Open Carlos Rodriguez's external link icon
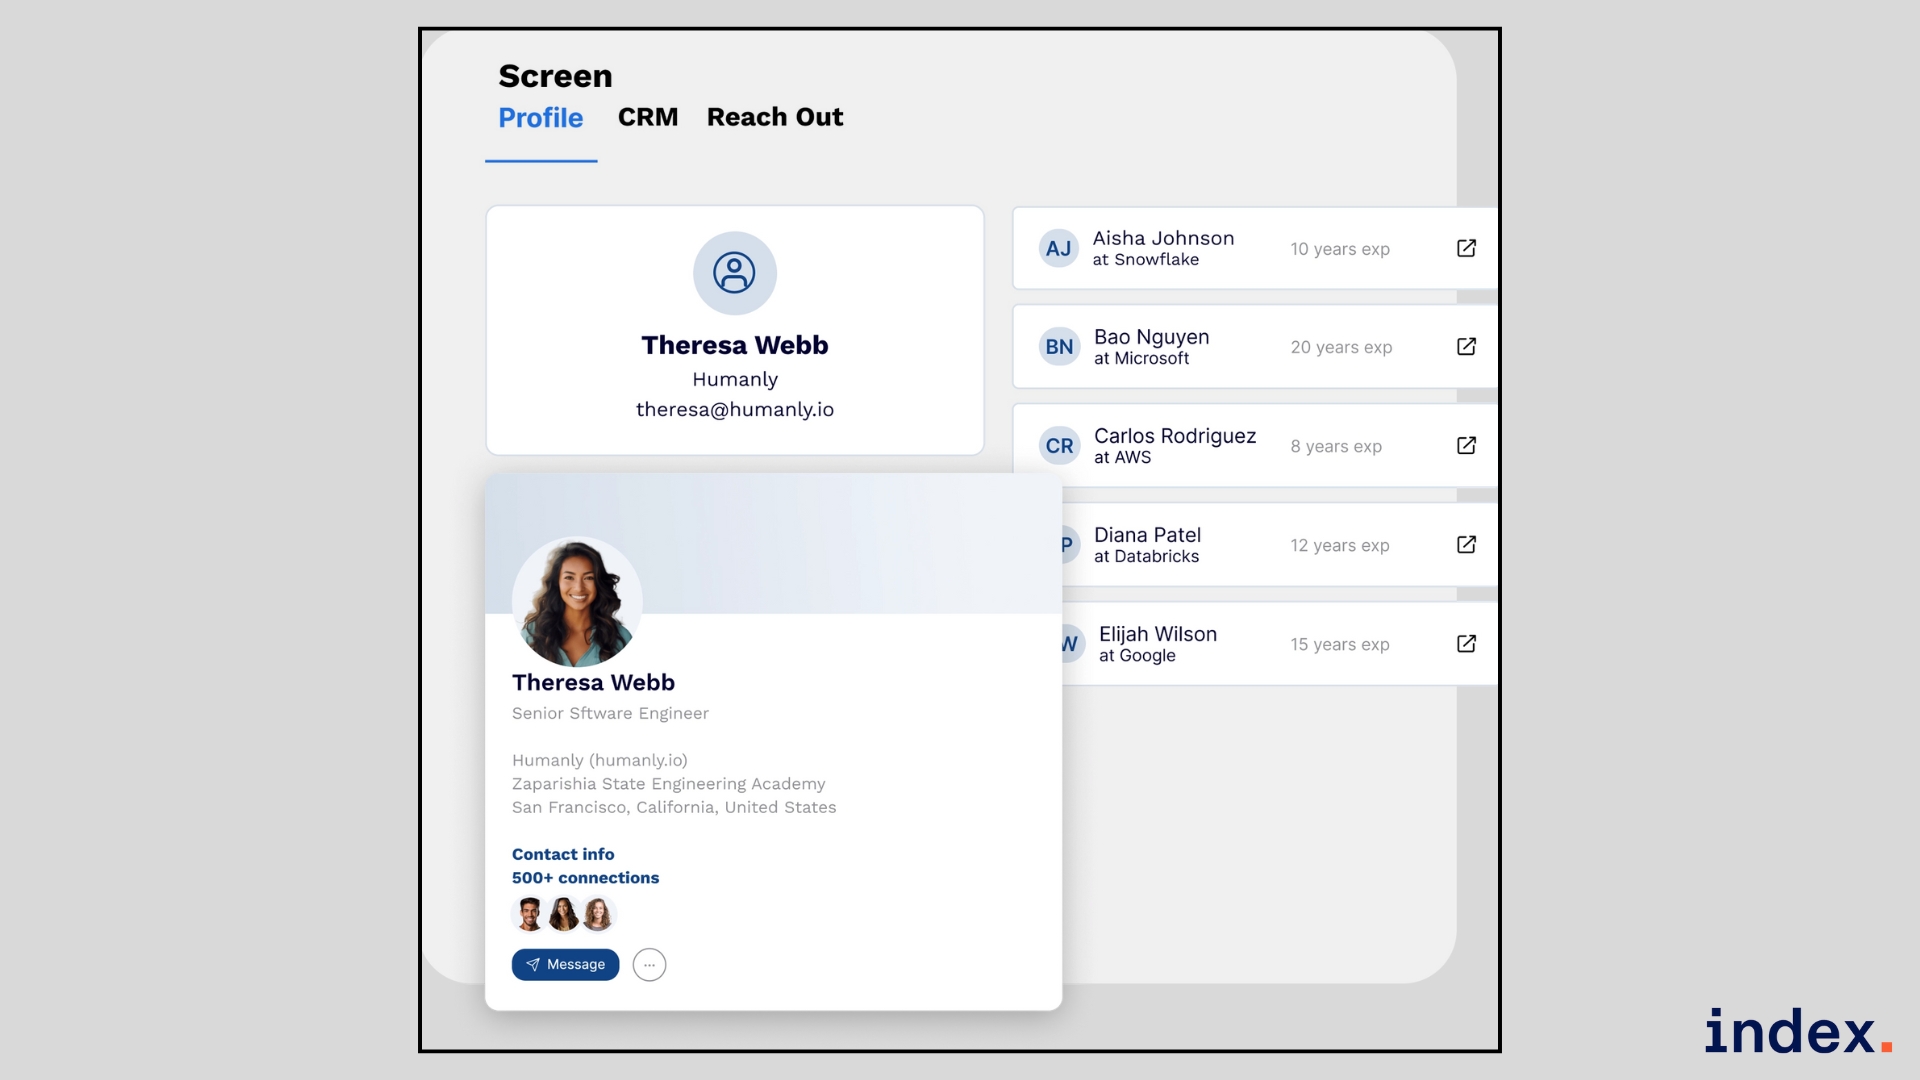This screenshot has height=1080, width=1920. 1466,445
